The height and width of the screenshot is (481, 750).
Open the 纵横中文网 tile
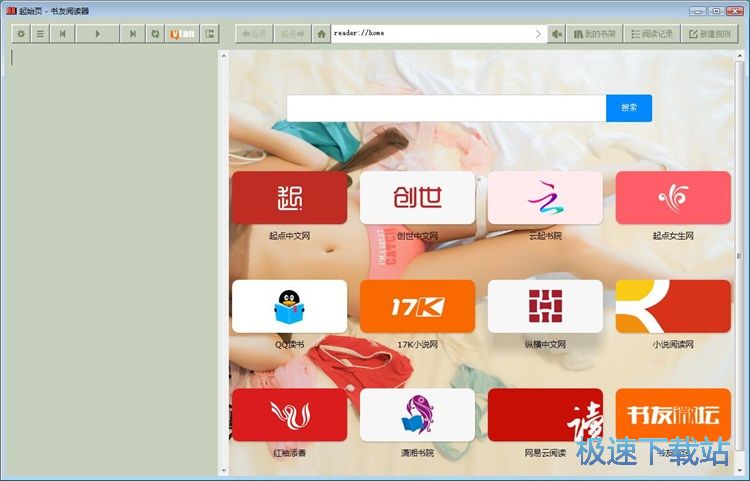pyautogui.click(x=545, y=306)
